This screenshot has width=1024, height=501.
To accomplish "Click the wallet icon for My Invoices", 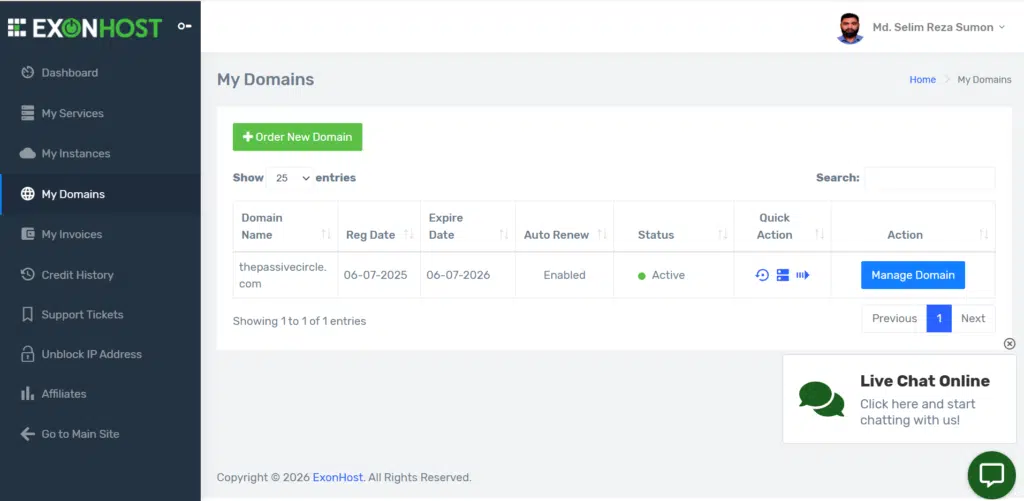I will click(x=27, y=234).
